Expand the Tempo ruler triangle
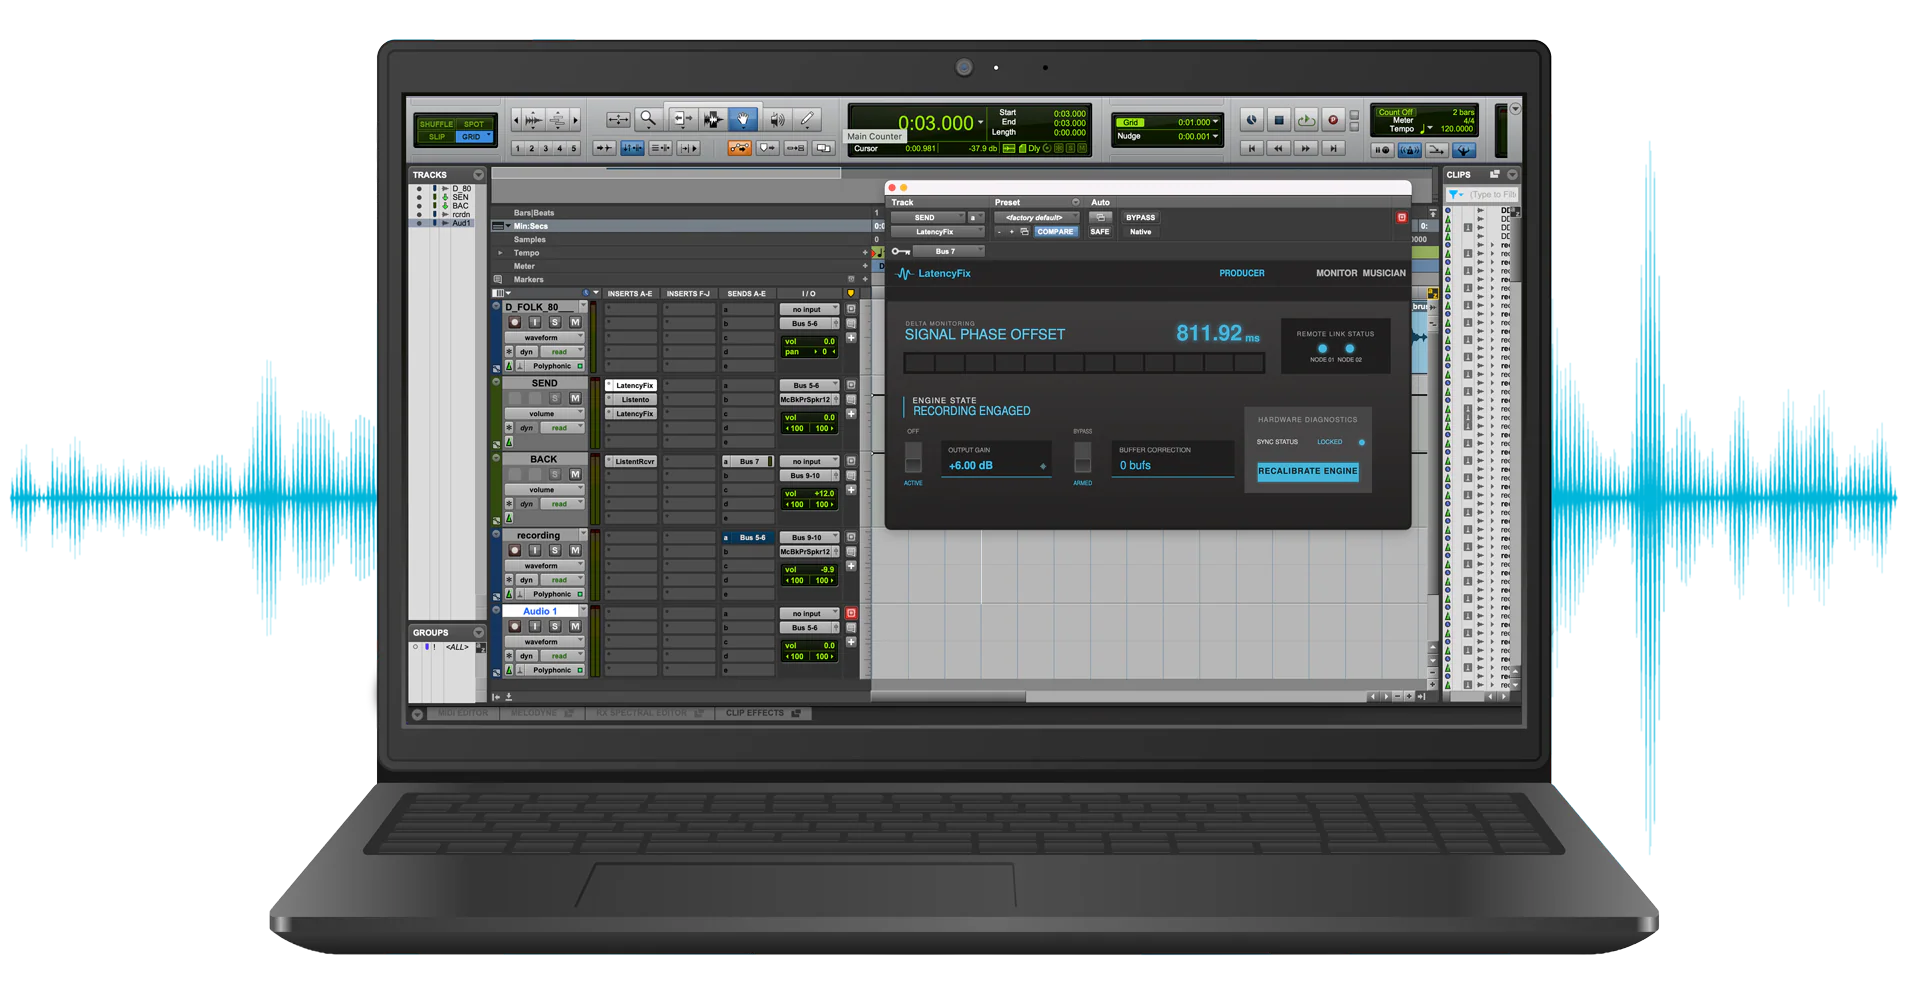 pos(500,253)
